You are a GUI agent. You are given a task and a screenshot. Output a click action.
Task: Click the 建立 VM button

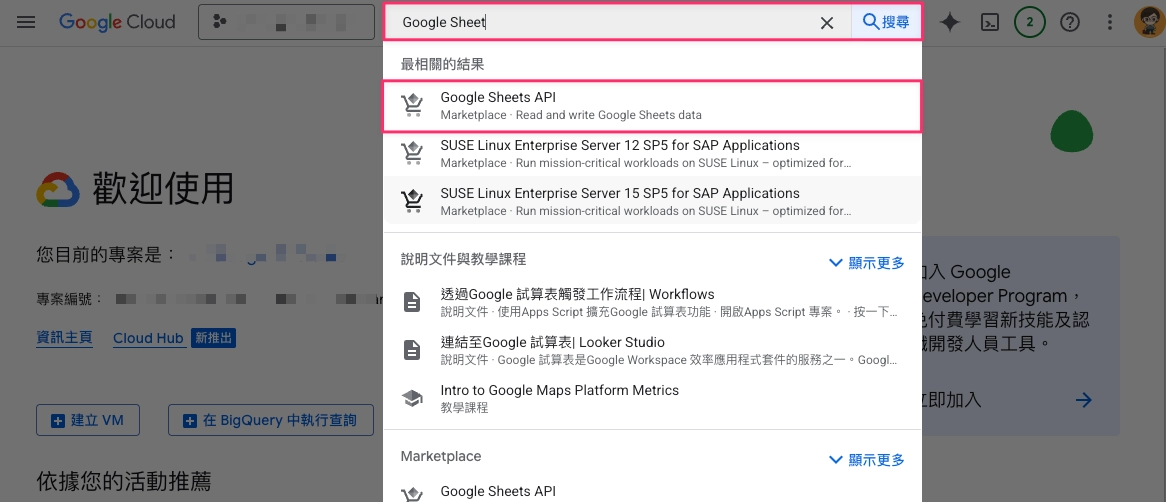pyautogui.click(x=88, y=420)
